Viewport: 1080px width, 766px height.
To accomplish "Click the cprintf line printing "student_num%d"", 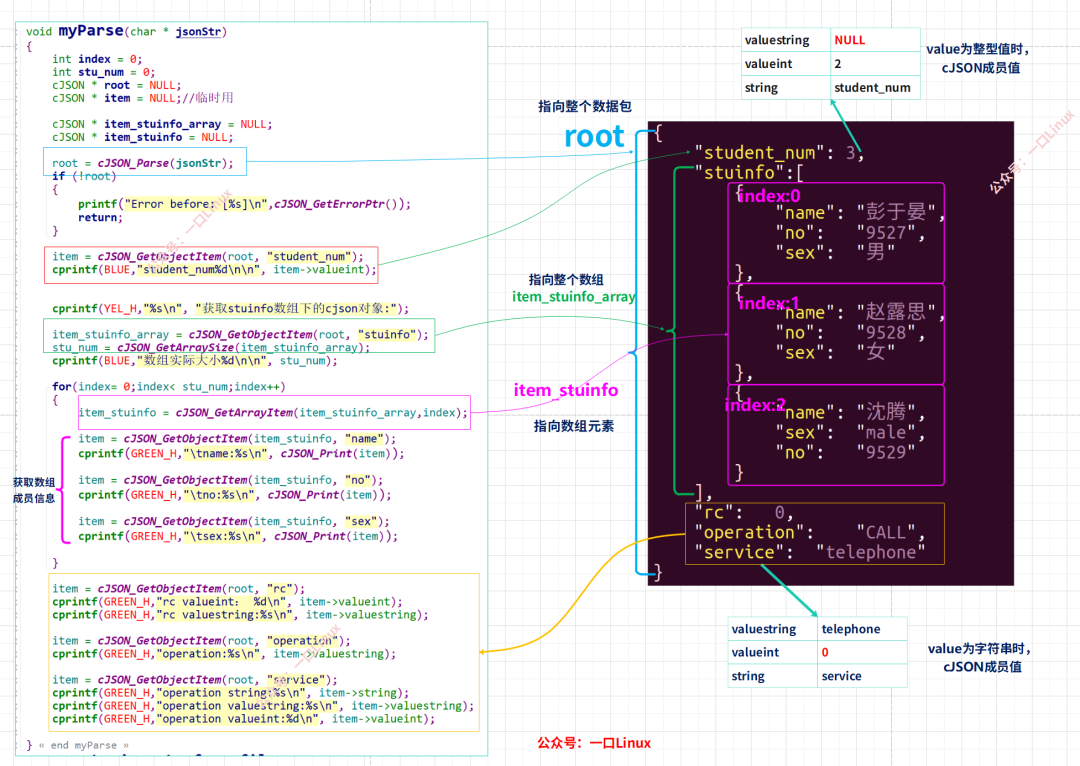I will coord(214,270).
